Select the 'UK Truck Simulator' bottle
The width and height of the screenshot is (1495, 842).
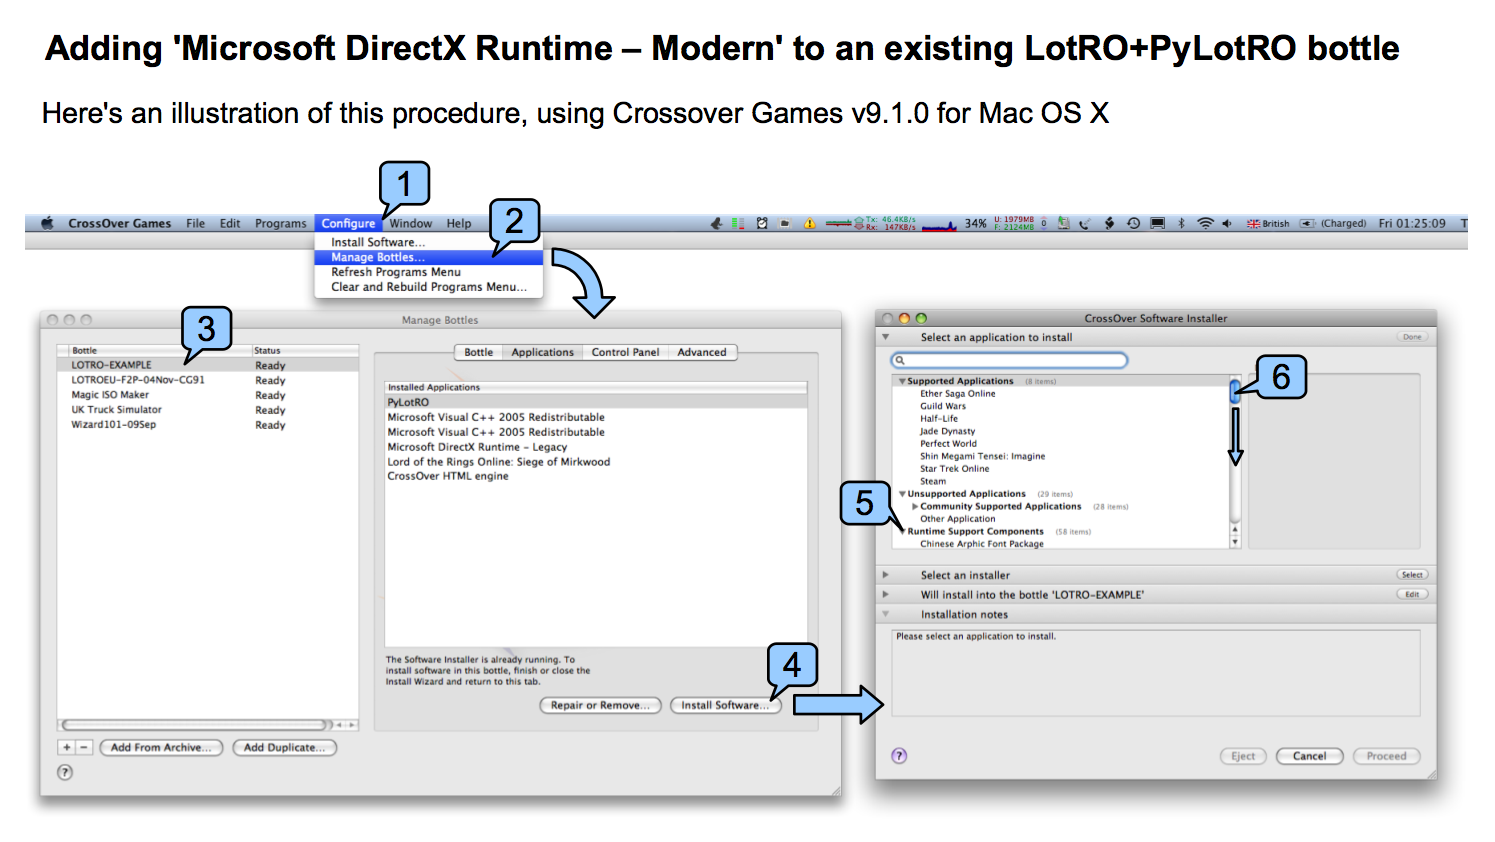point(116,410)
